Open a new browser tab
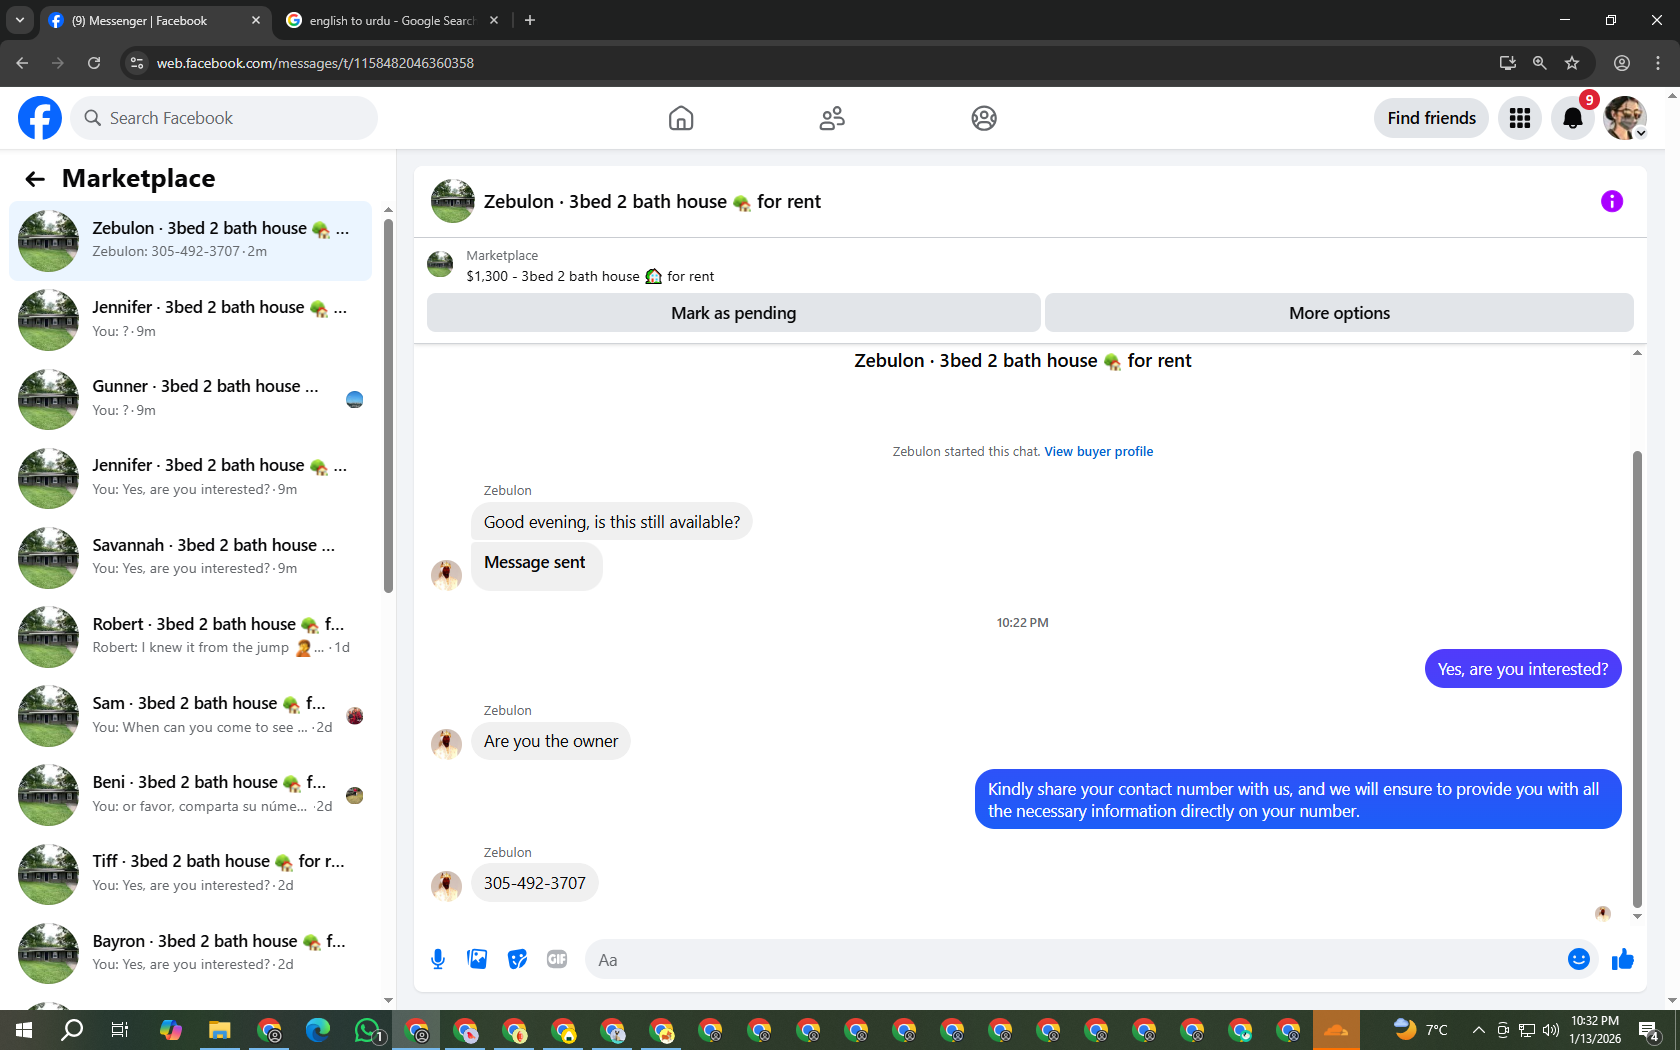This screenshot has width=1680, height=1050. [x=530, y=20]
